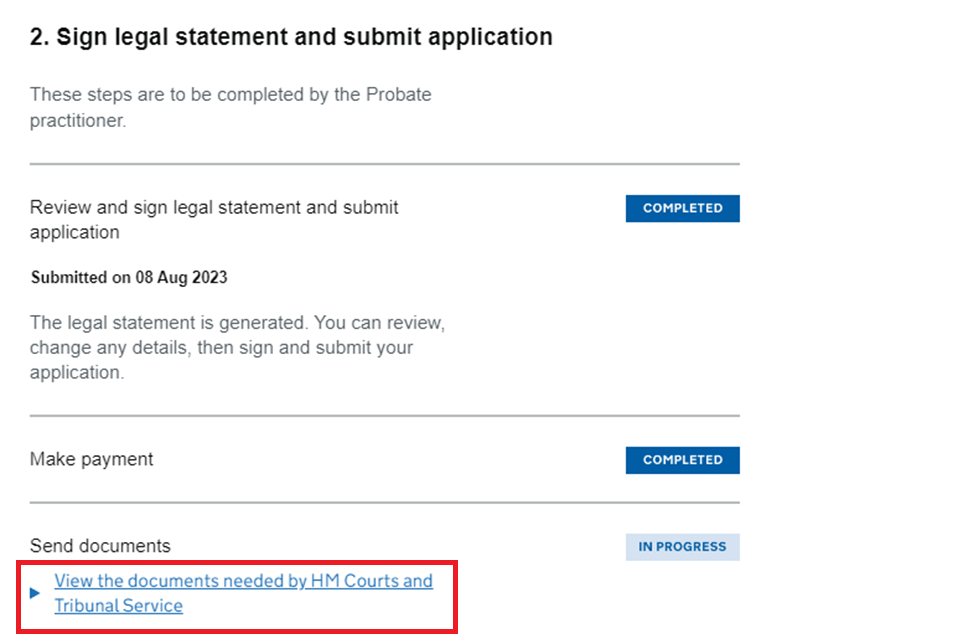Click the legal statement is generated description
The height and width of the screenshot is (640, 960).
(237, 324)
